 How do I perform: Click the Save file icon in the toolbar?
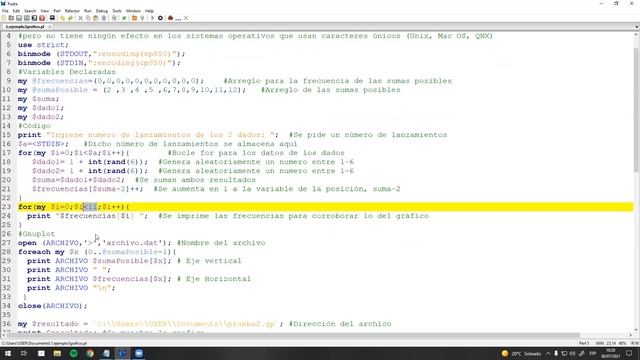click(x=19, y=18)
